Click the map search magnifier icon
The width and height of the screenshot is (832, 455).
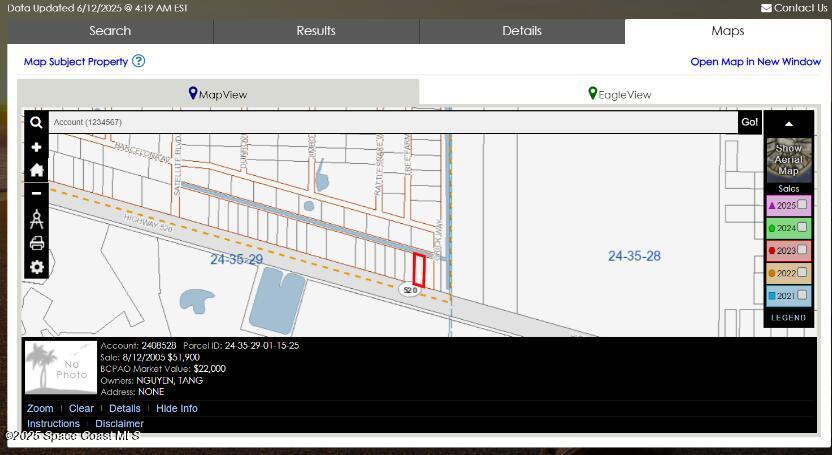point(36,122)
